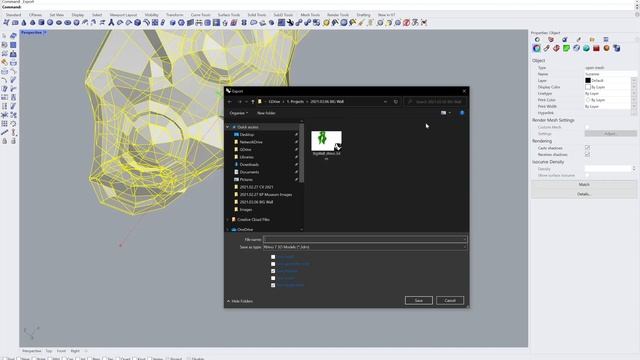640x360 pixels.
Task: Change the view layout icon in Export dialog
Action: (x=444, y=113)
